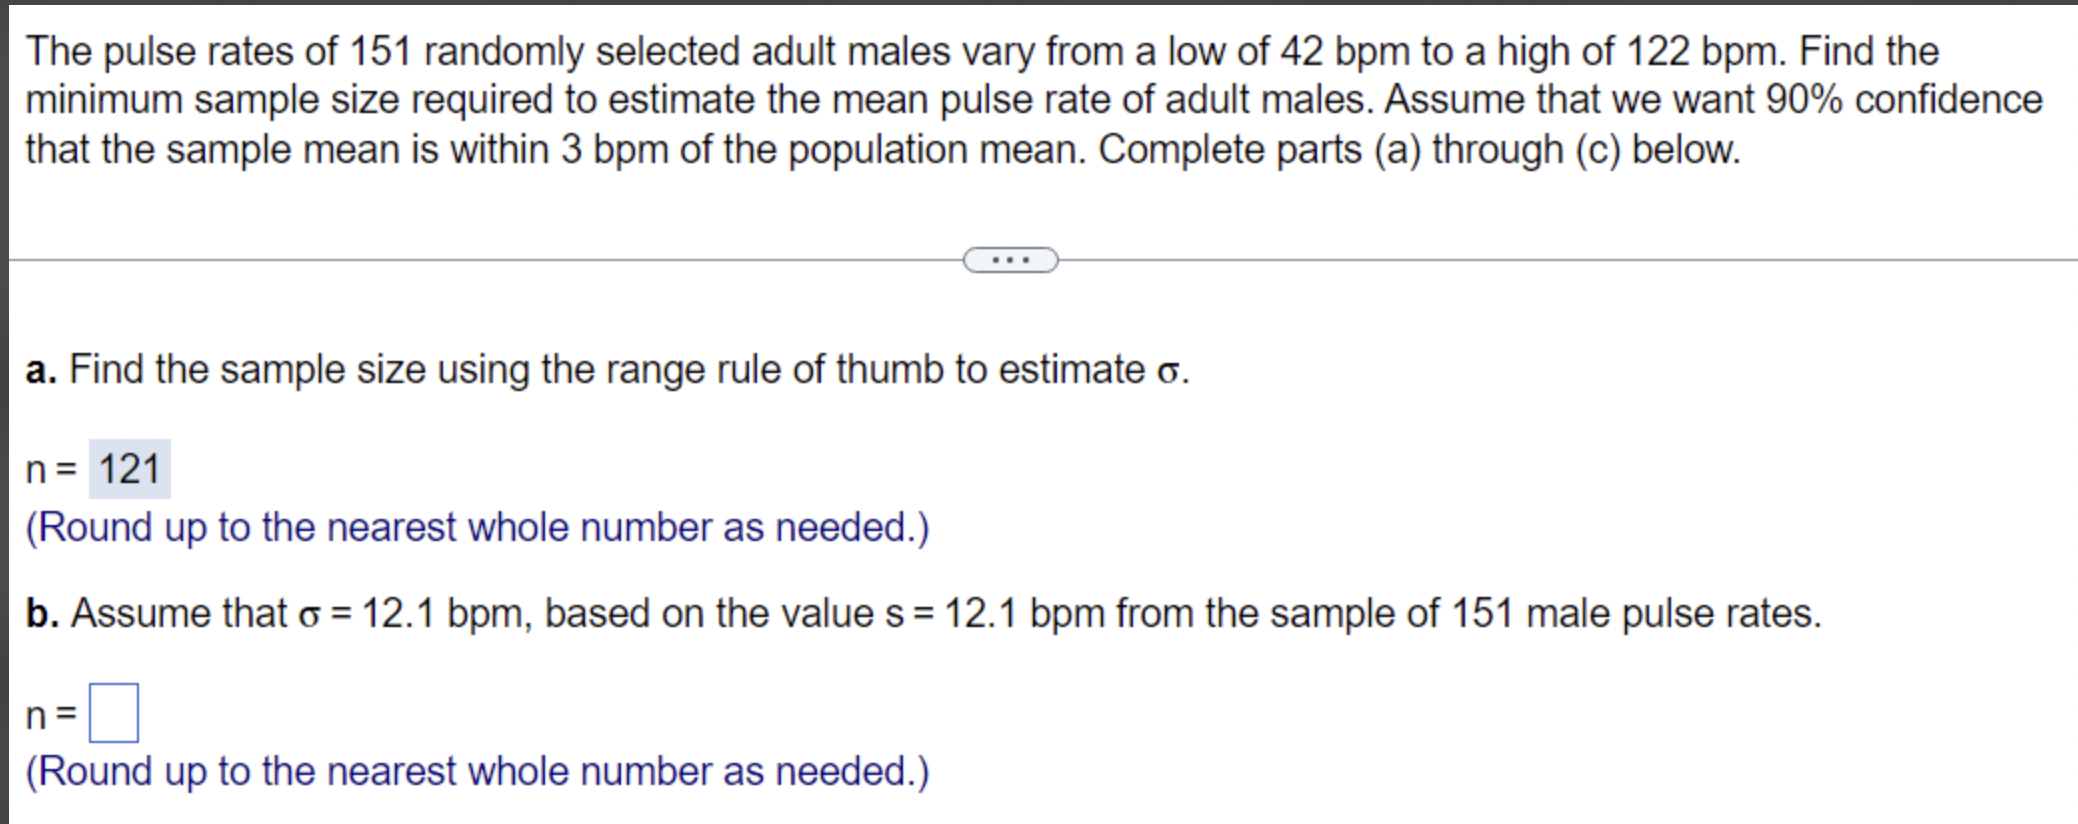The image size is (2078, 824).
Task: Click the part a question text
Action: [x=600, y=369]
